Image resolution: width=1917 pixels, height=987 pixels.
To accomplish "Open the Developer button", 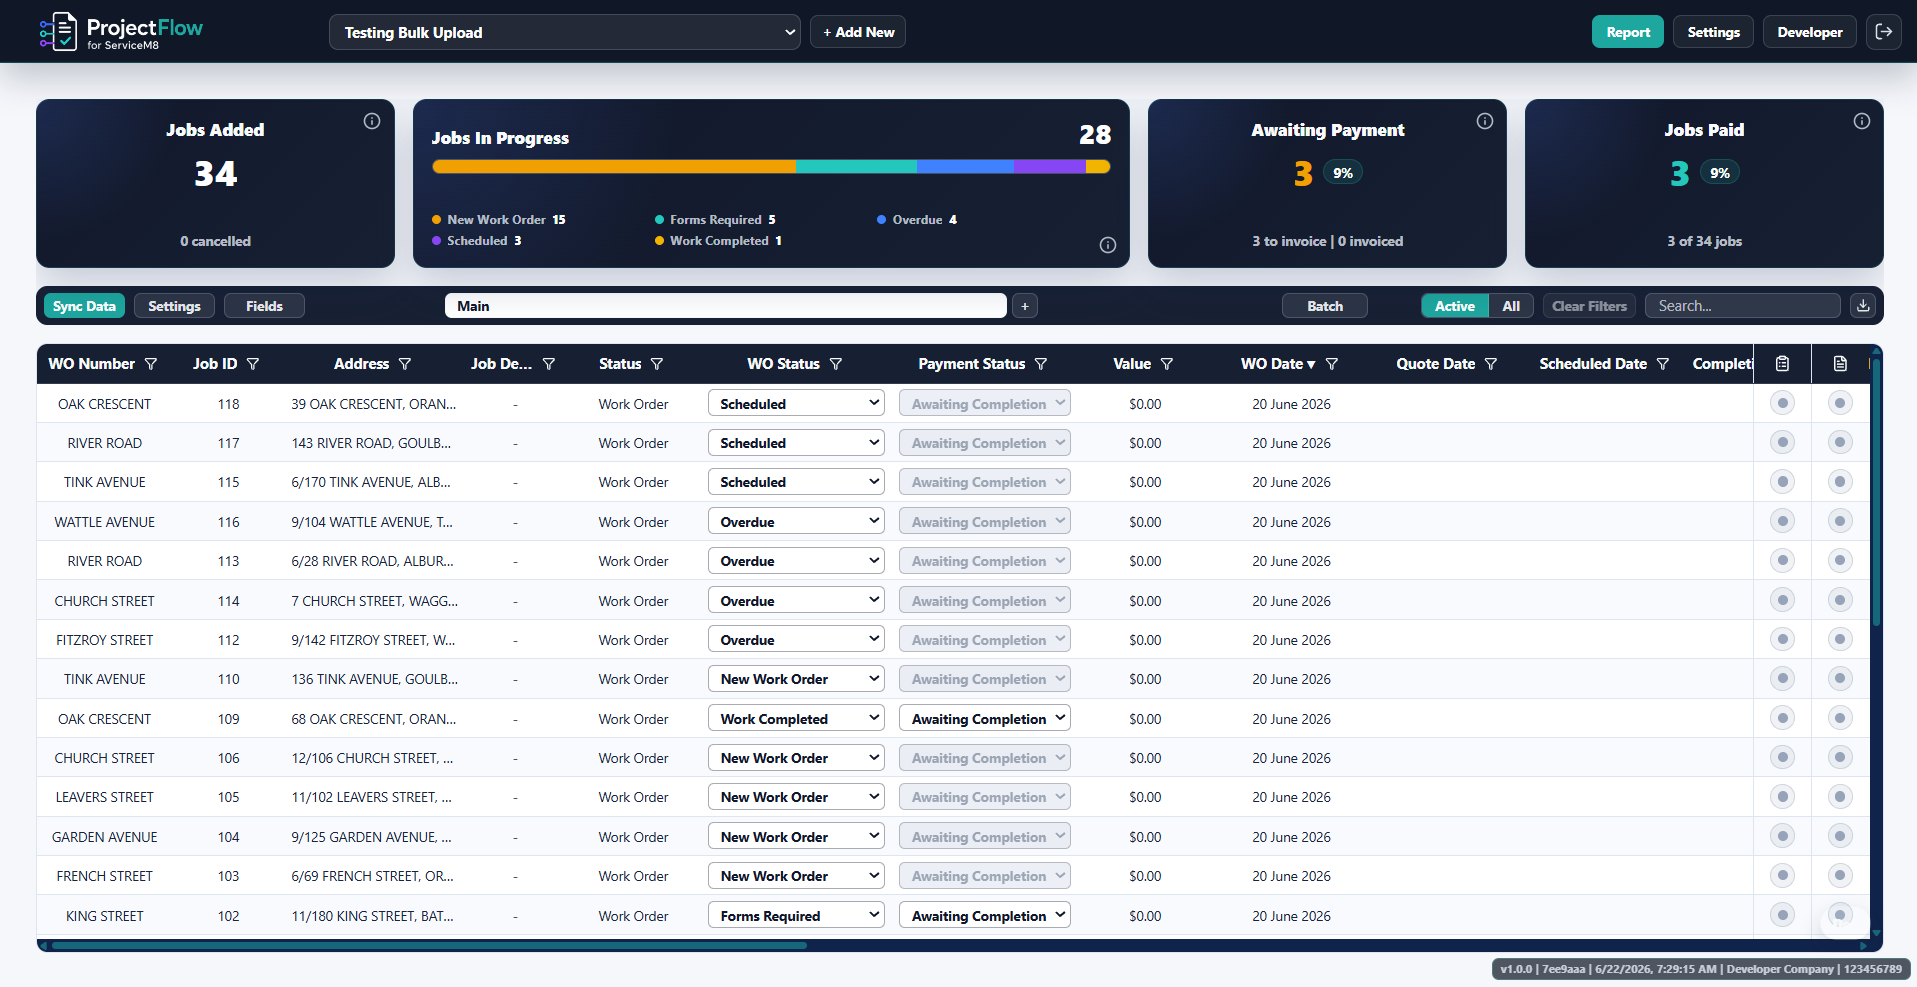I will [1810, 32].
